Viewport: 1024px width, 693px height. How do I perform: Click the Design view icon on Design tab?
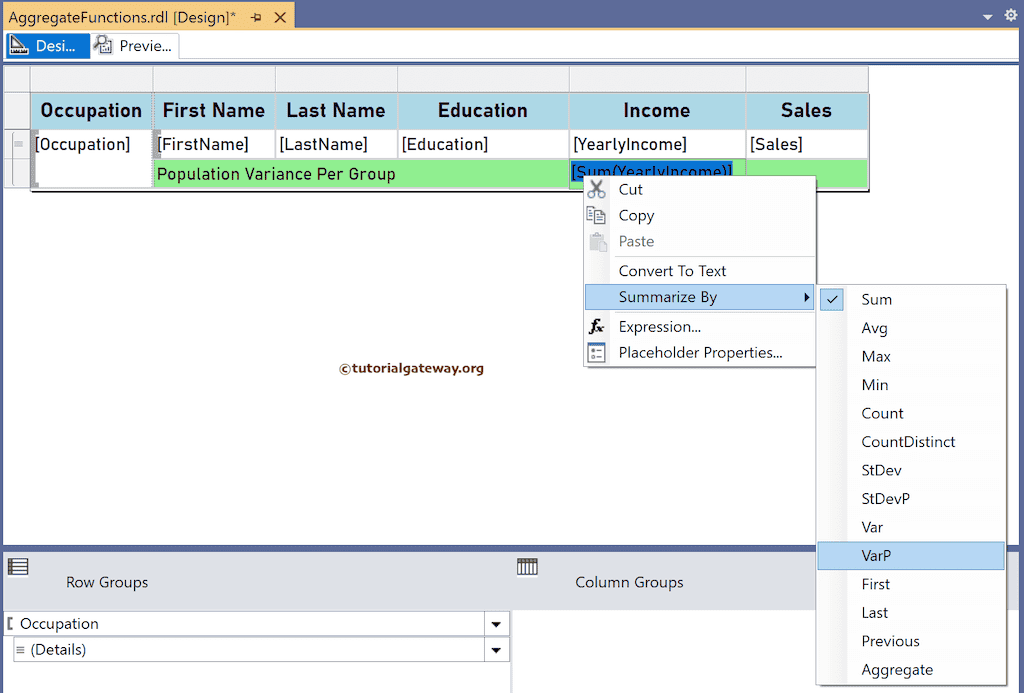point(19,45)
